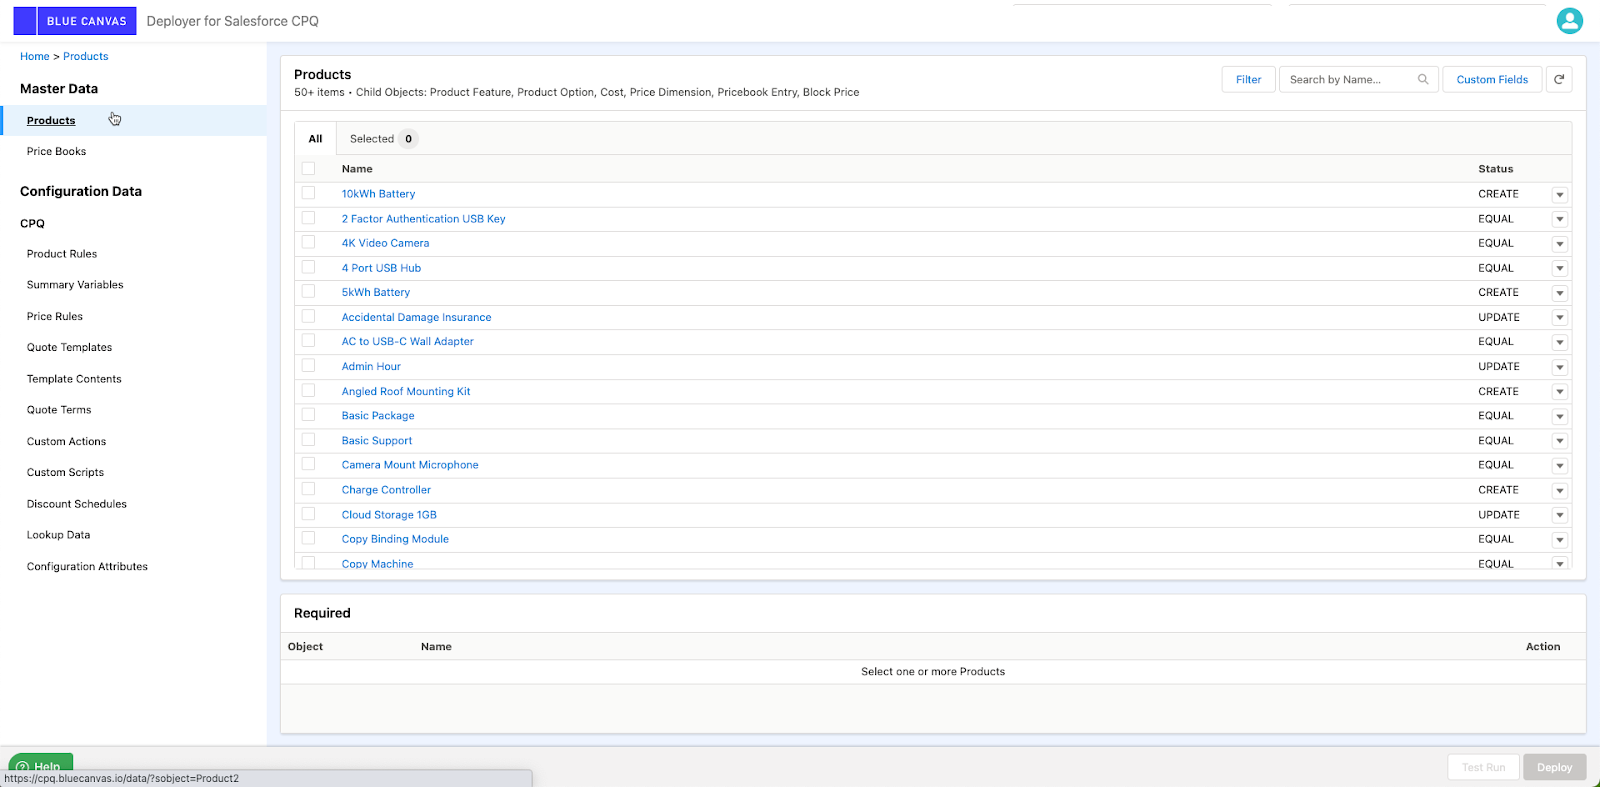Expand the 5kWh Battery row menu
Screen dimensions: 1600x787
click(x=1559, y=293)
